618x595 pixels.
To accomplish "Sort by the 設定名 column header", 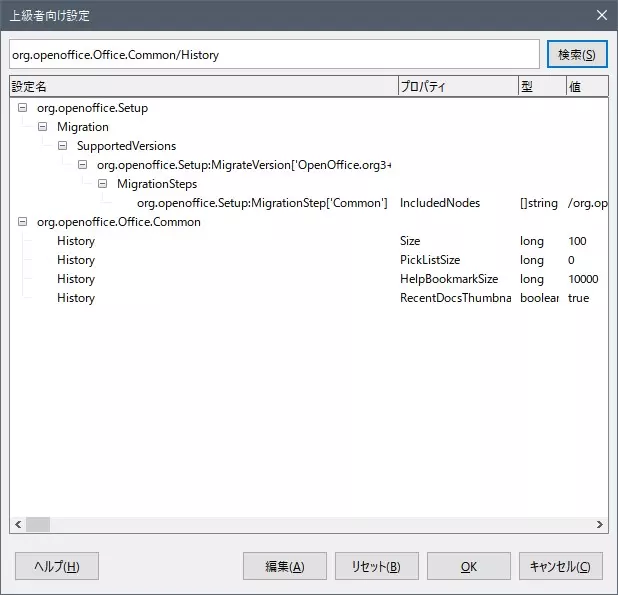I will coord(200,87).
